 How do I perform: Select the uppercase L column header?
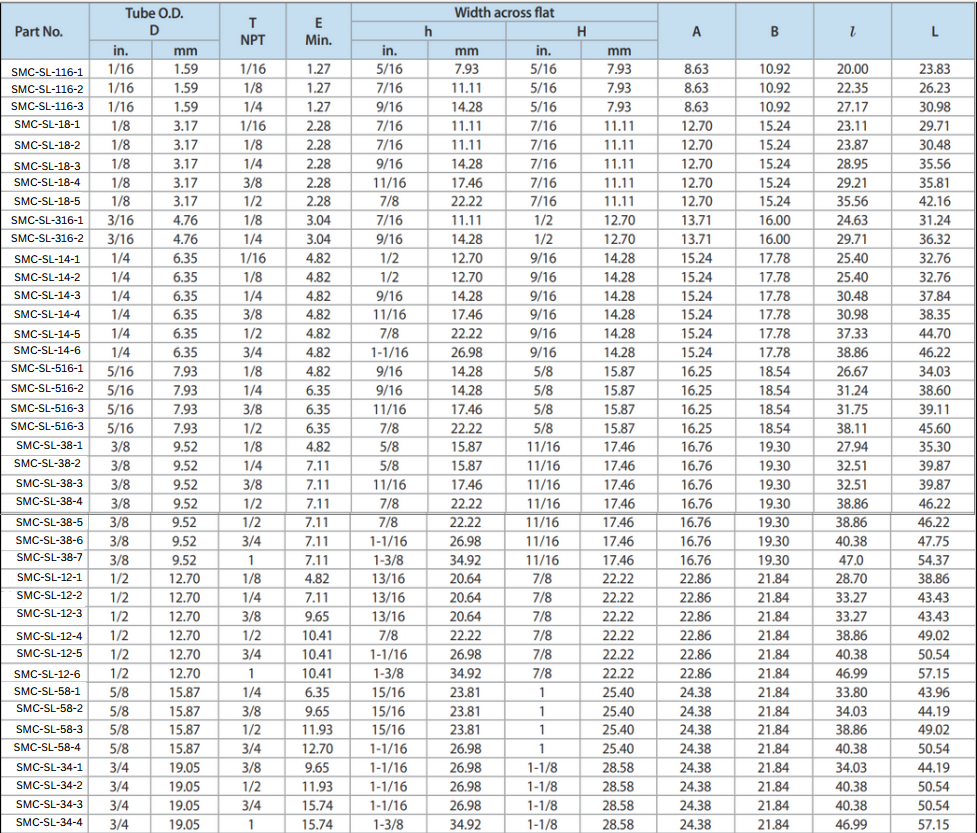934,31
